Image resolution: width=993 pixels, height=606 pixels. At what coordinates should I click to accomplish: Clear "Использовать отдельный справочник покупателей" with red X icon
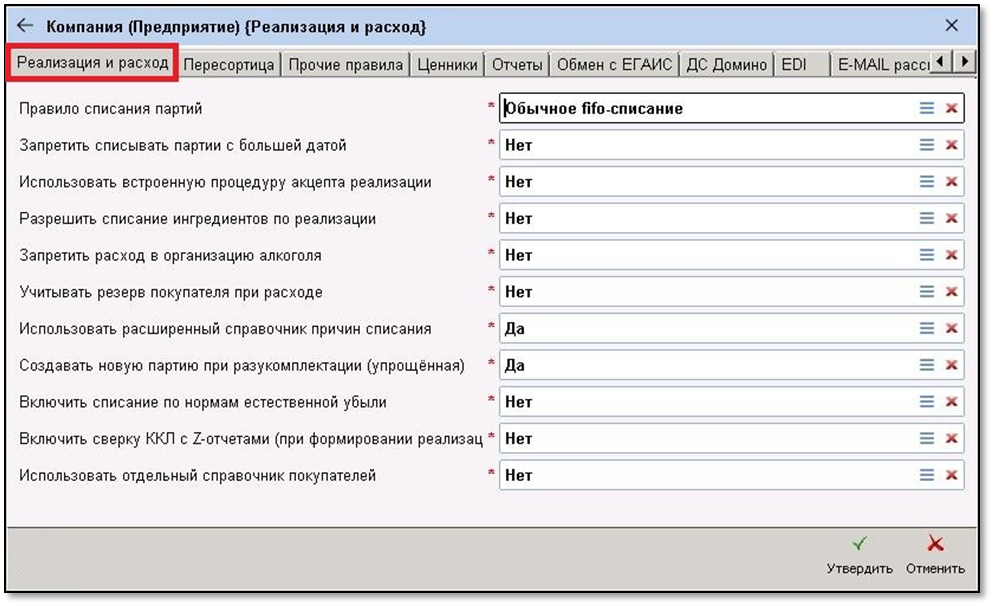pyautogui.click(x=951, y=474)
